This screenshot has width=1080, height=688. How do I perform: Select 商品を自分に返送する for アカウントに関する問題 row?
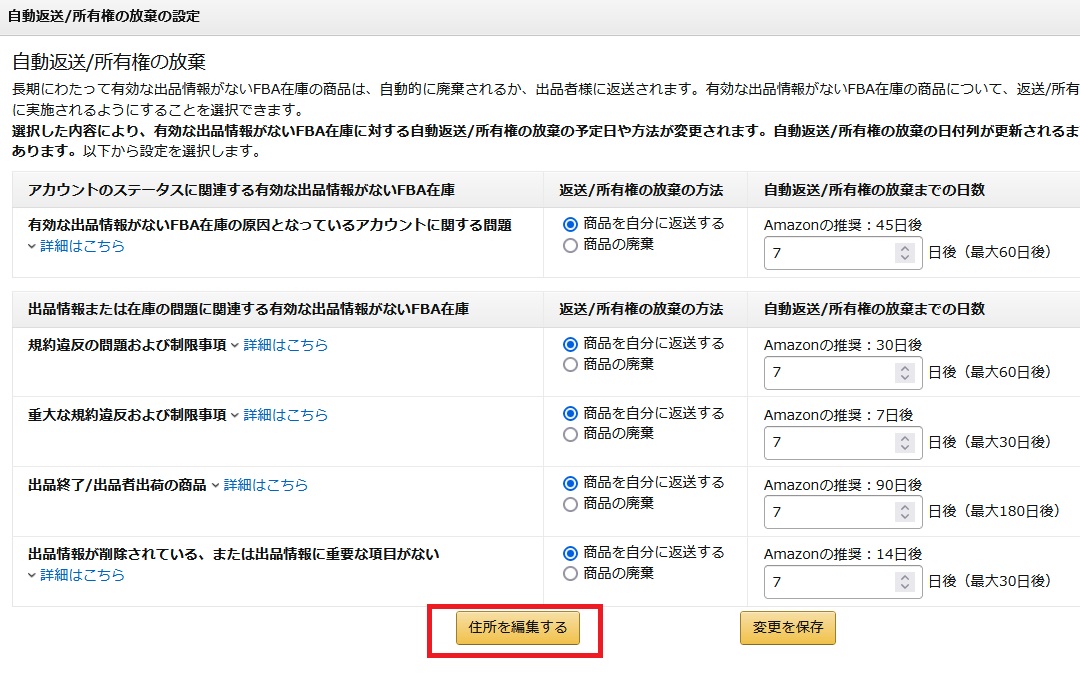click(x=570, y=225)
